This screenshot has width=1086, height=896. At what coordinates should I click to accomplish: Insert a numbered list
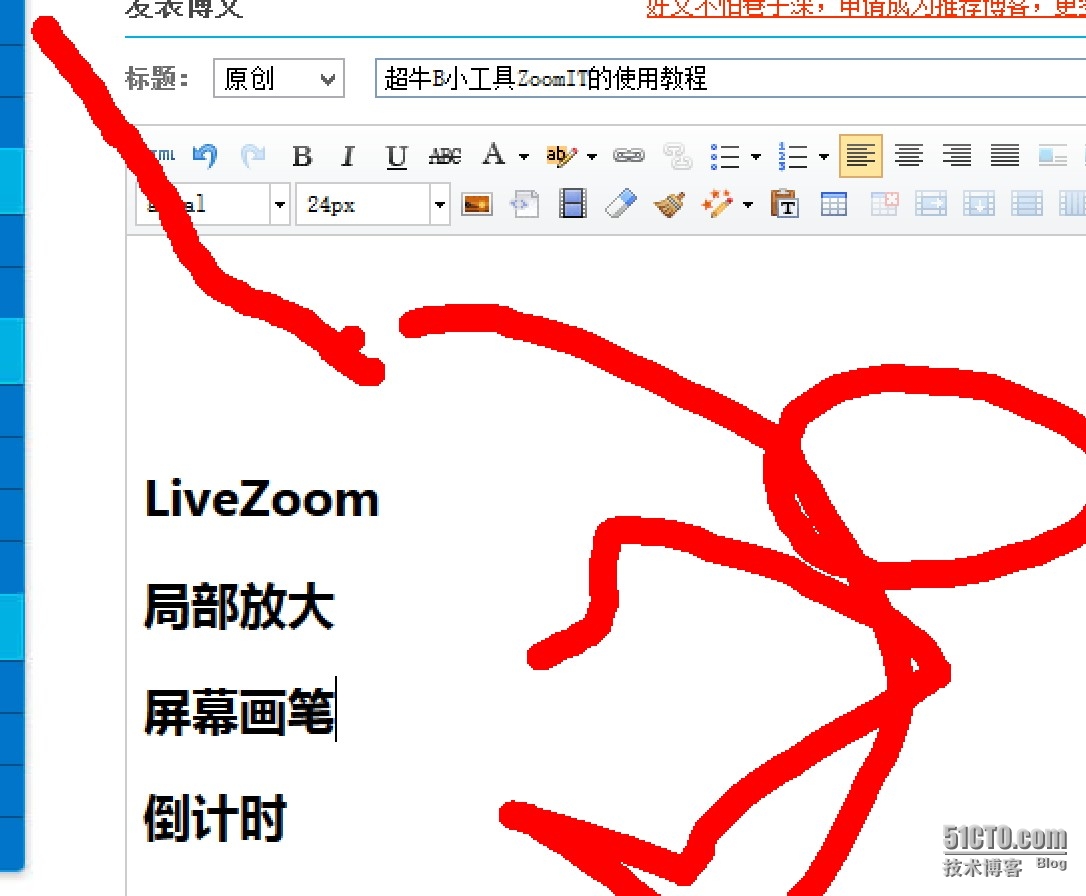tap(793, 156)
